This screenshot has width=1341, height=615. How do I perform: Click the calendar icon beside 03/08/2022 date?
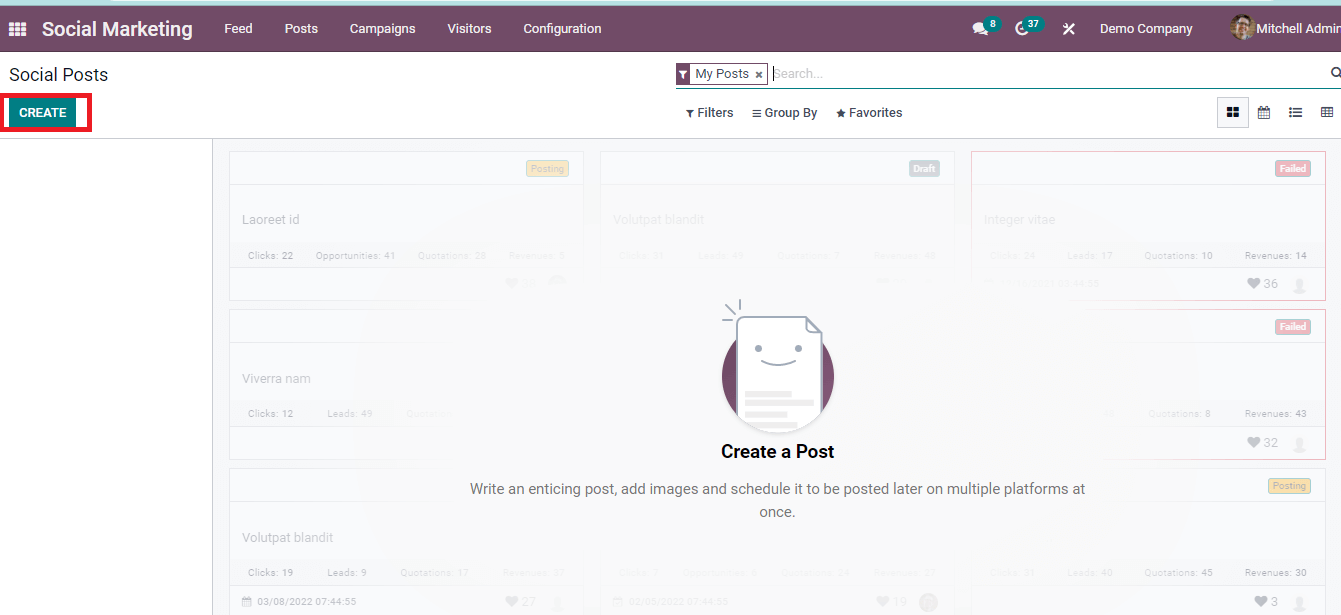(247, 602)
